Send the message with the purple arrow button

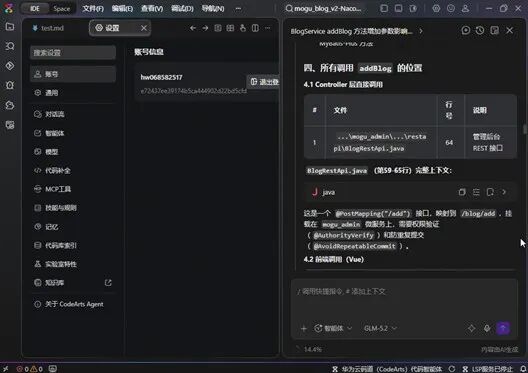point(503,328)
